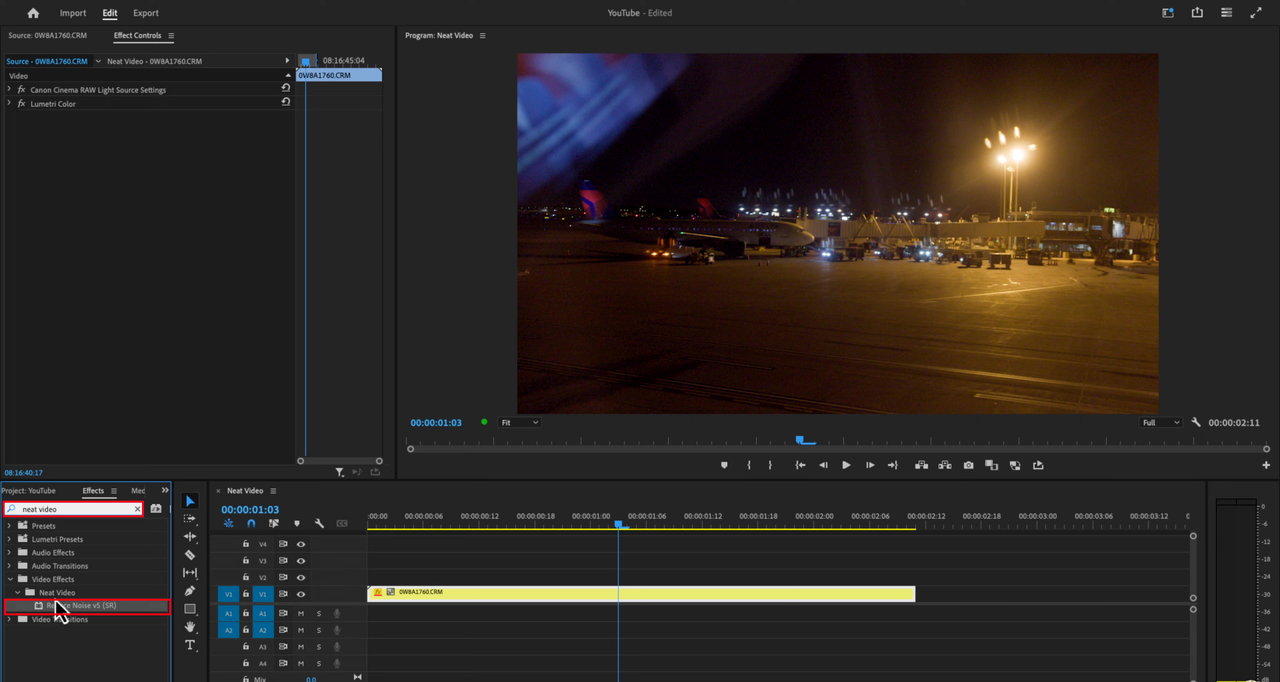1280x682 pixels.
Task: Reset the Lumetri Color effect
Action: pyautogui.click(x=286, y=102)
